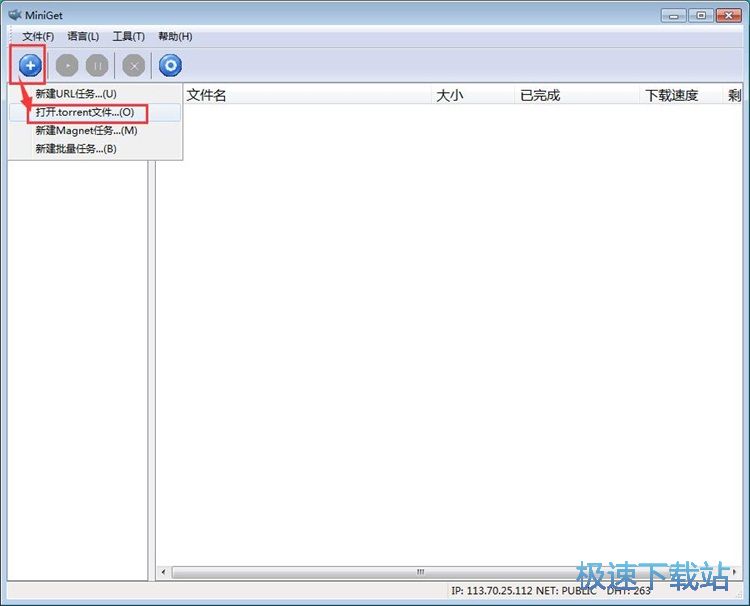Click the blue plus new task button
750x606 pixels.
tap(30, 65)
